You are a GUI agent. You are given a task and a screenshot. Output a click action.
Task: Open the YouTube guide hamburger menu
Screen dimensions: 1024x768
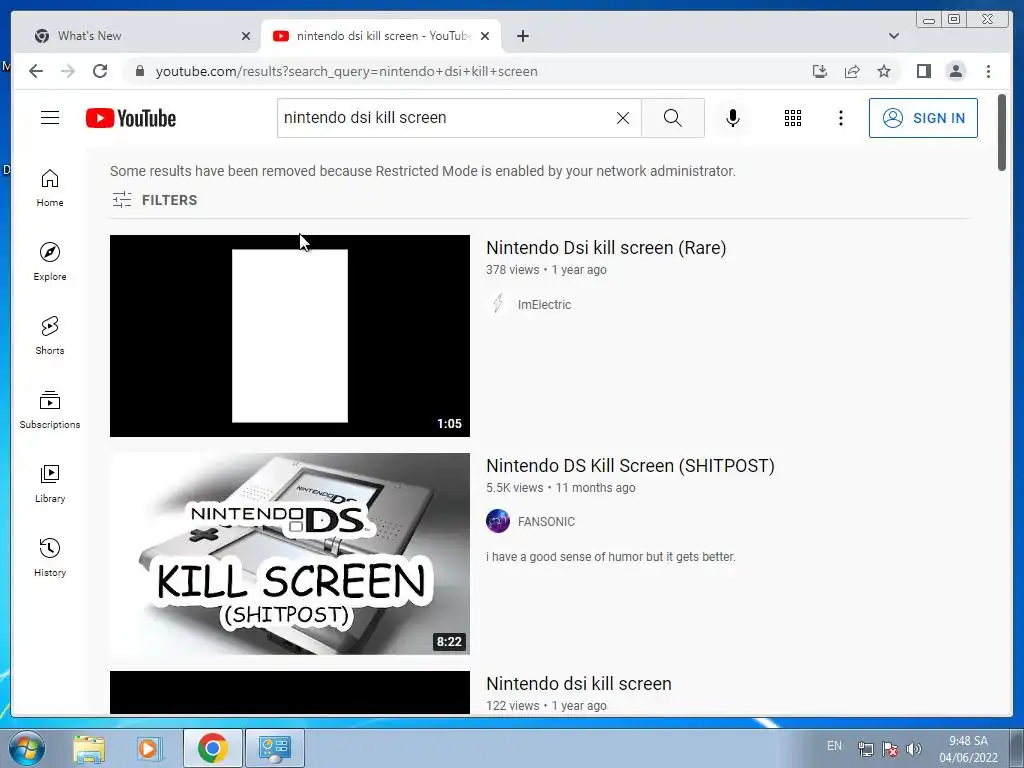50,118
